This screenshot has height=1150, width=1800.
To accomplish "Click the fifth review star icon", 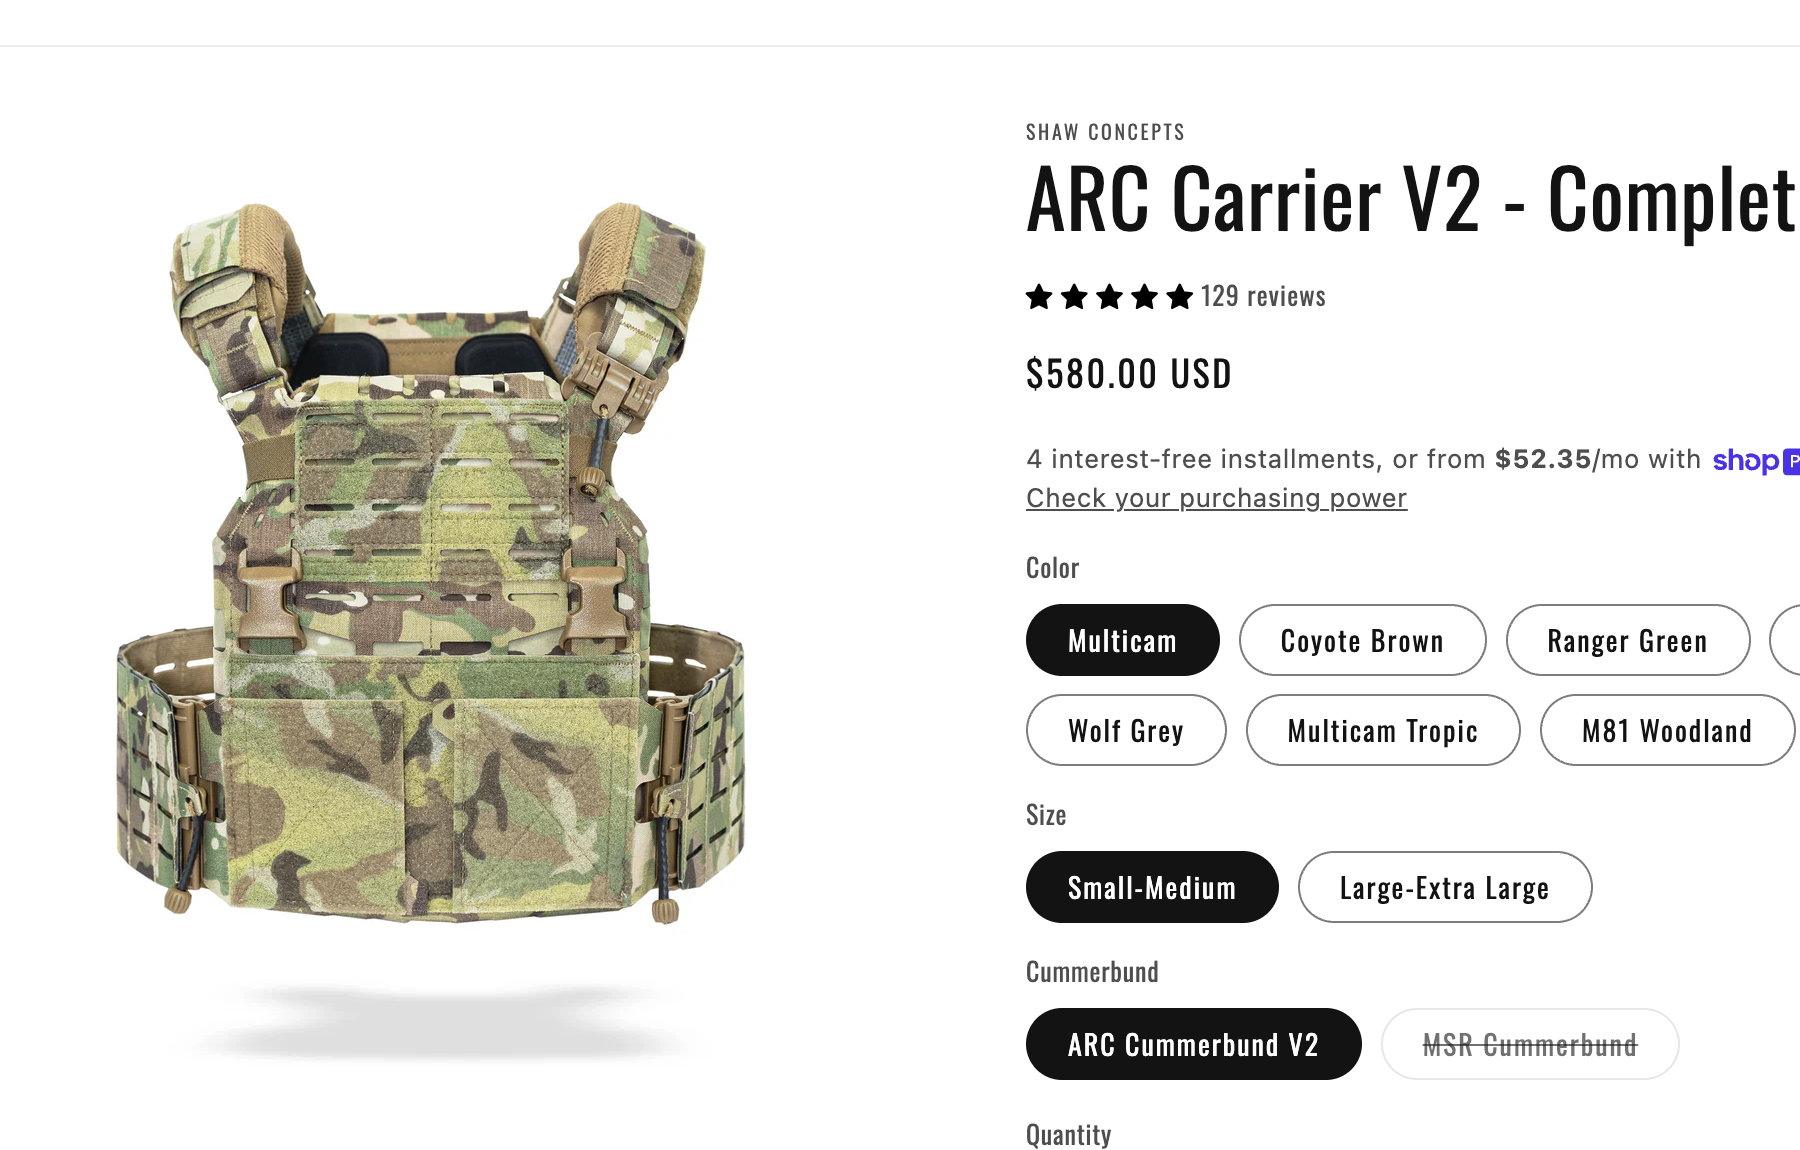I will [1180, 297].
